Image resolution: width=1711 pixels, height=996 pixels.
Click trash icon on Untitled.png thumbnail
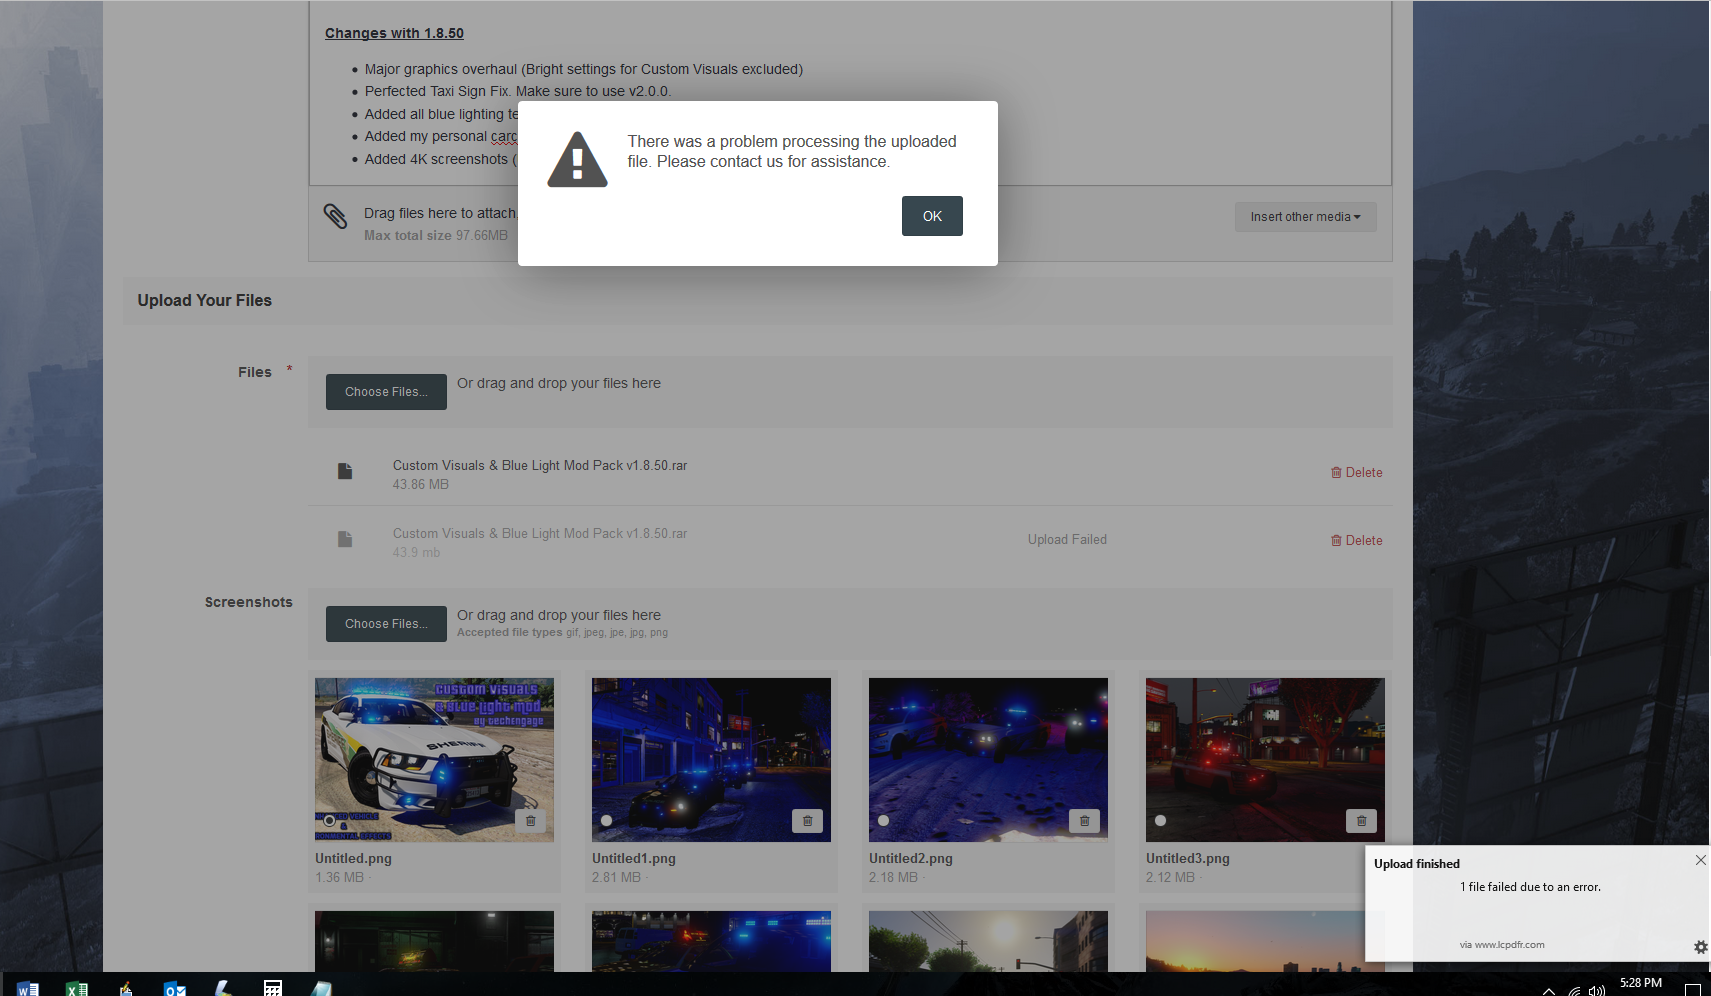[531, 821]
